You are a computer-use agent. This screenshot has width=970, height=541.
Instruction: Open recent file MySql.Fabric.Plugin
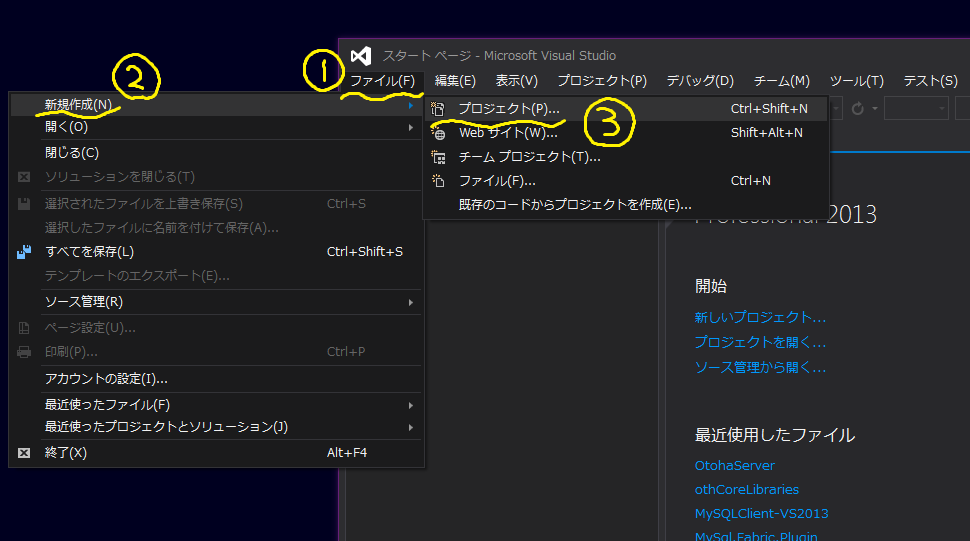(756, 536)
